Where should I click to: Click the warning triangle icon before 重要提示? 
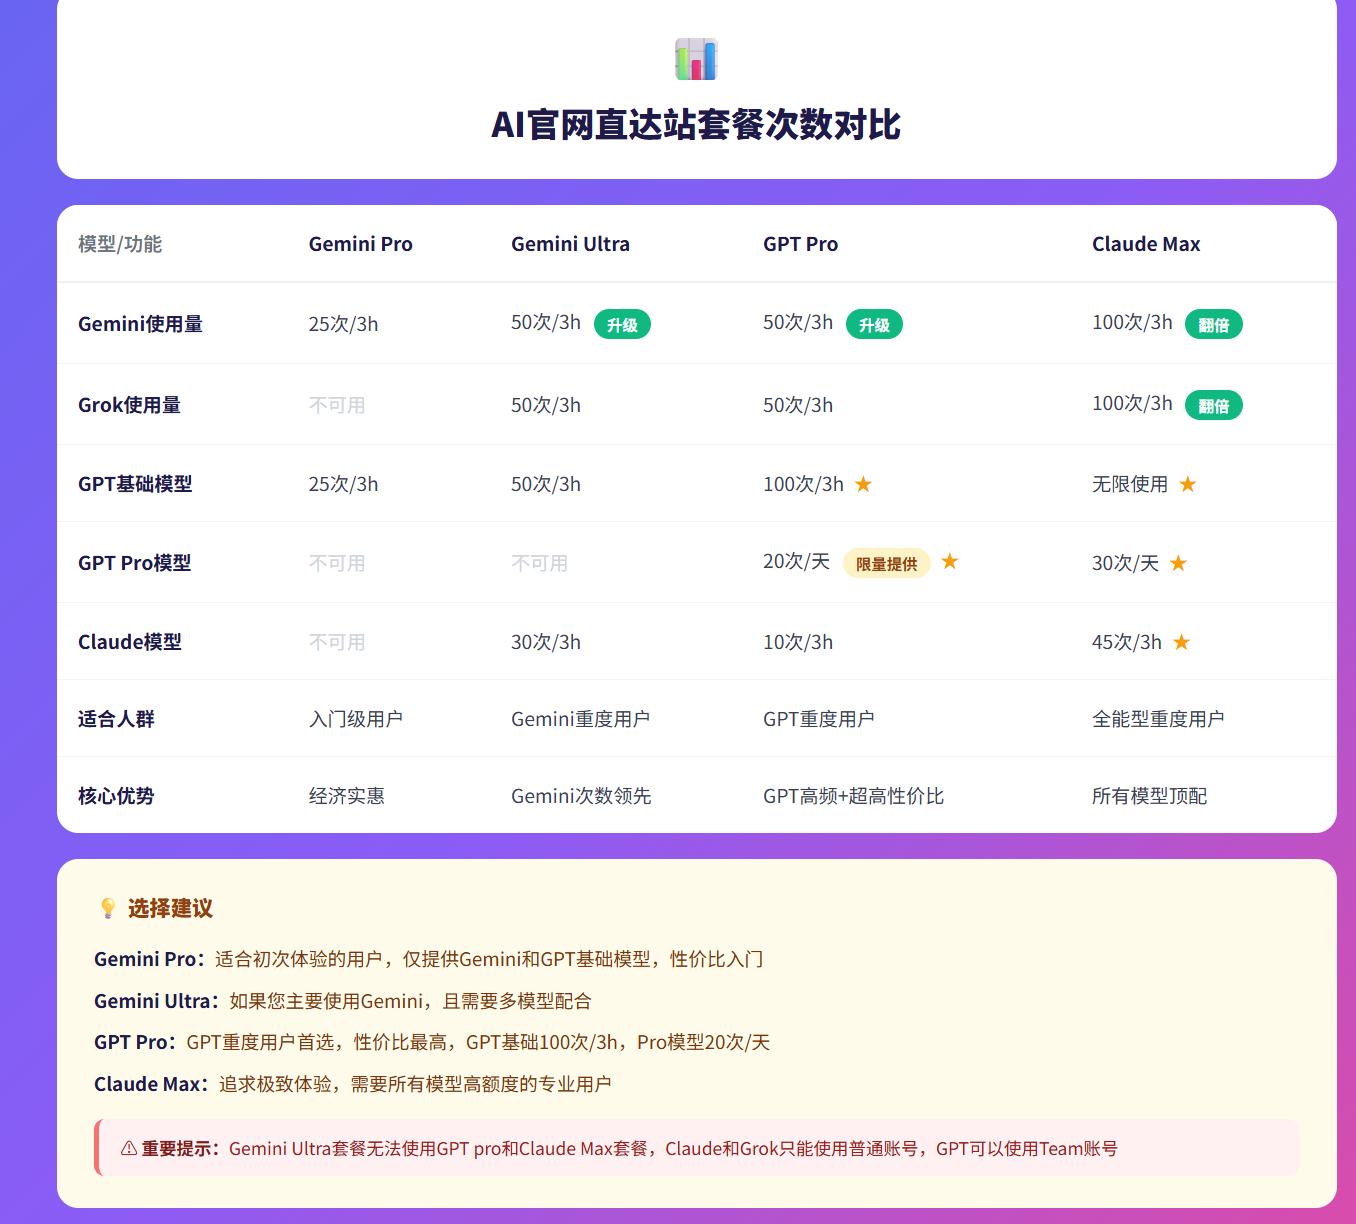tap(129, 1148)
